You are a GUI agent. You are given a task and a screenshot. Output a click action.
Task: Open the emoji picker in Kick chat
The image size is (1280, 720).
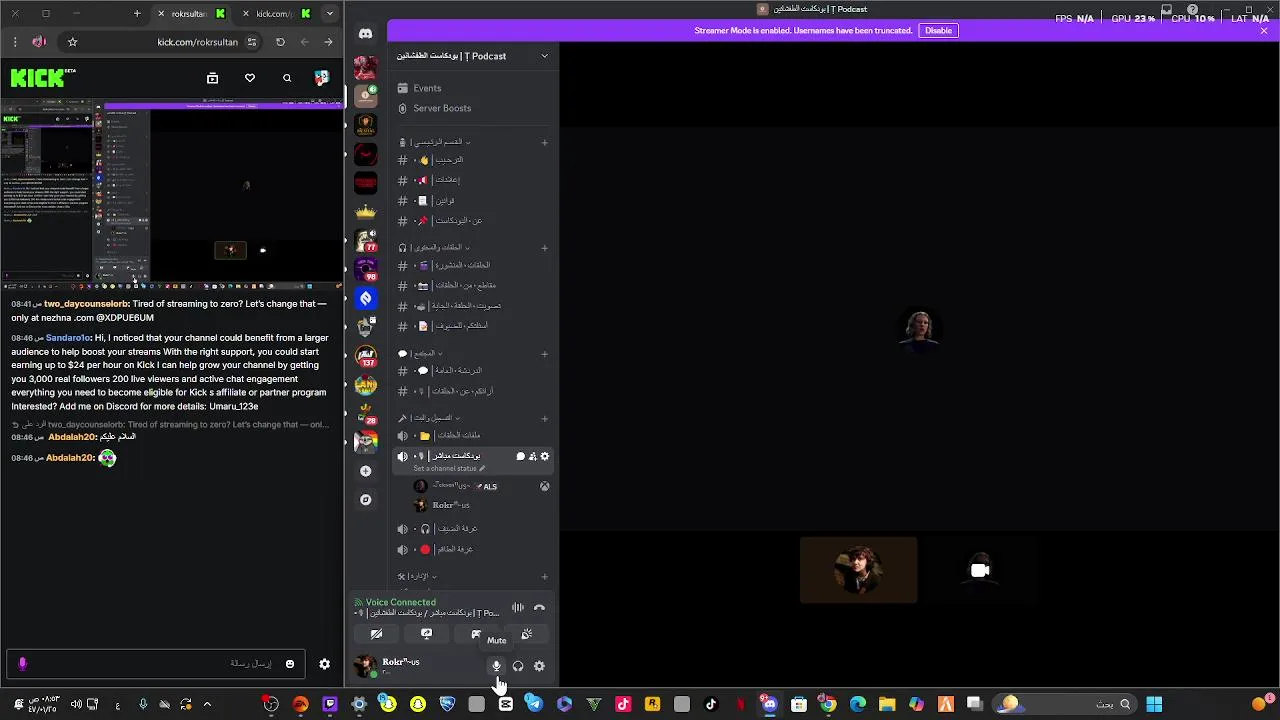290,664
